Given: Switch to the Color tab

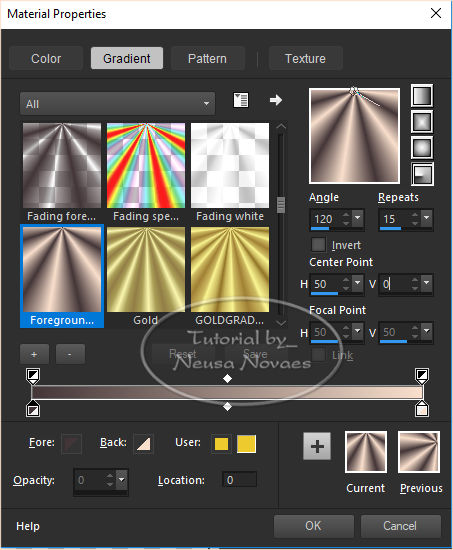Looking at the screenshot, I should (x=46, y=59).
